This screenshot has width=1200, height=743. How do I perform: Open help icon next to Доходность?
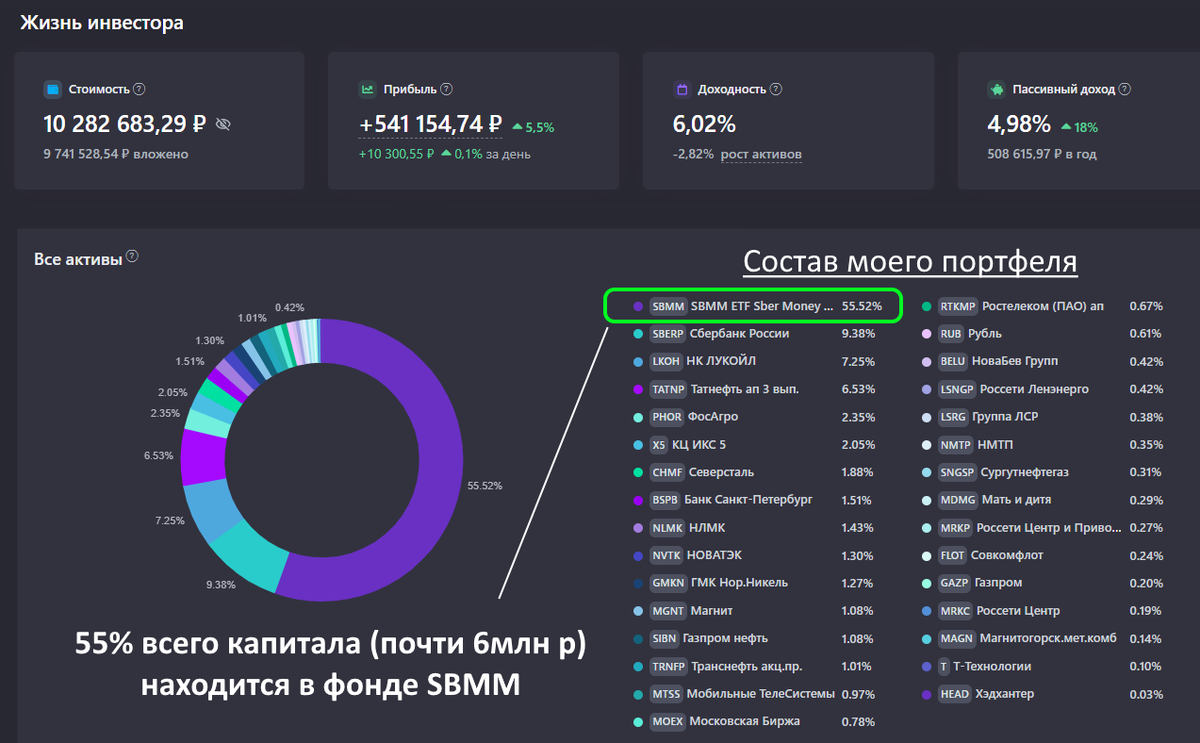click(x=776, y=89)
